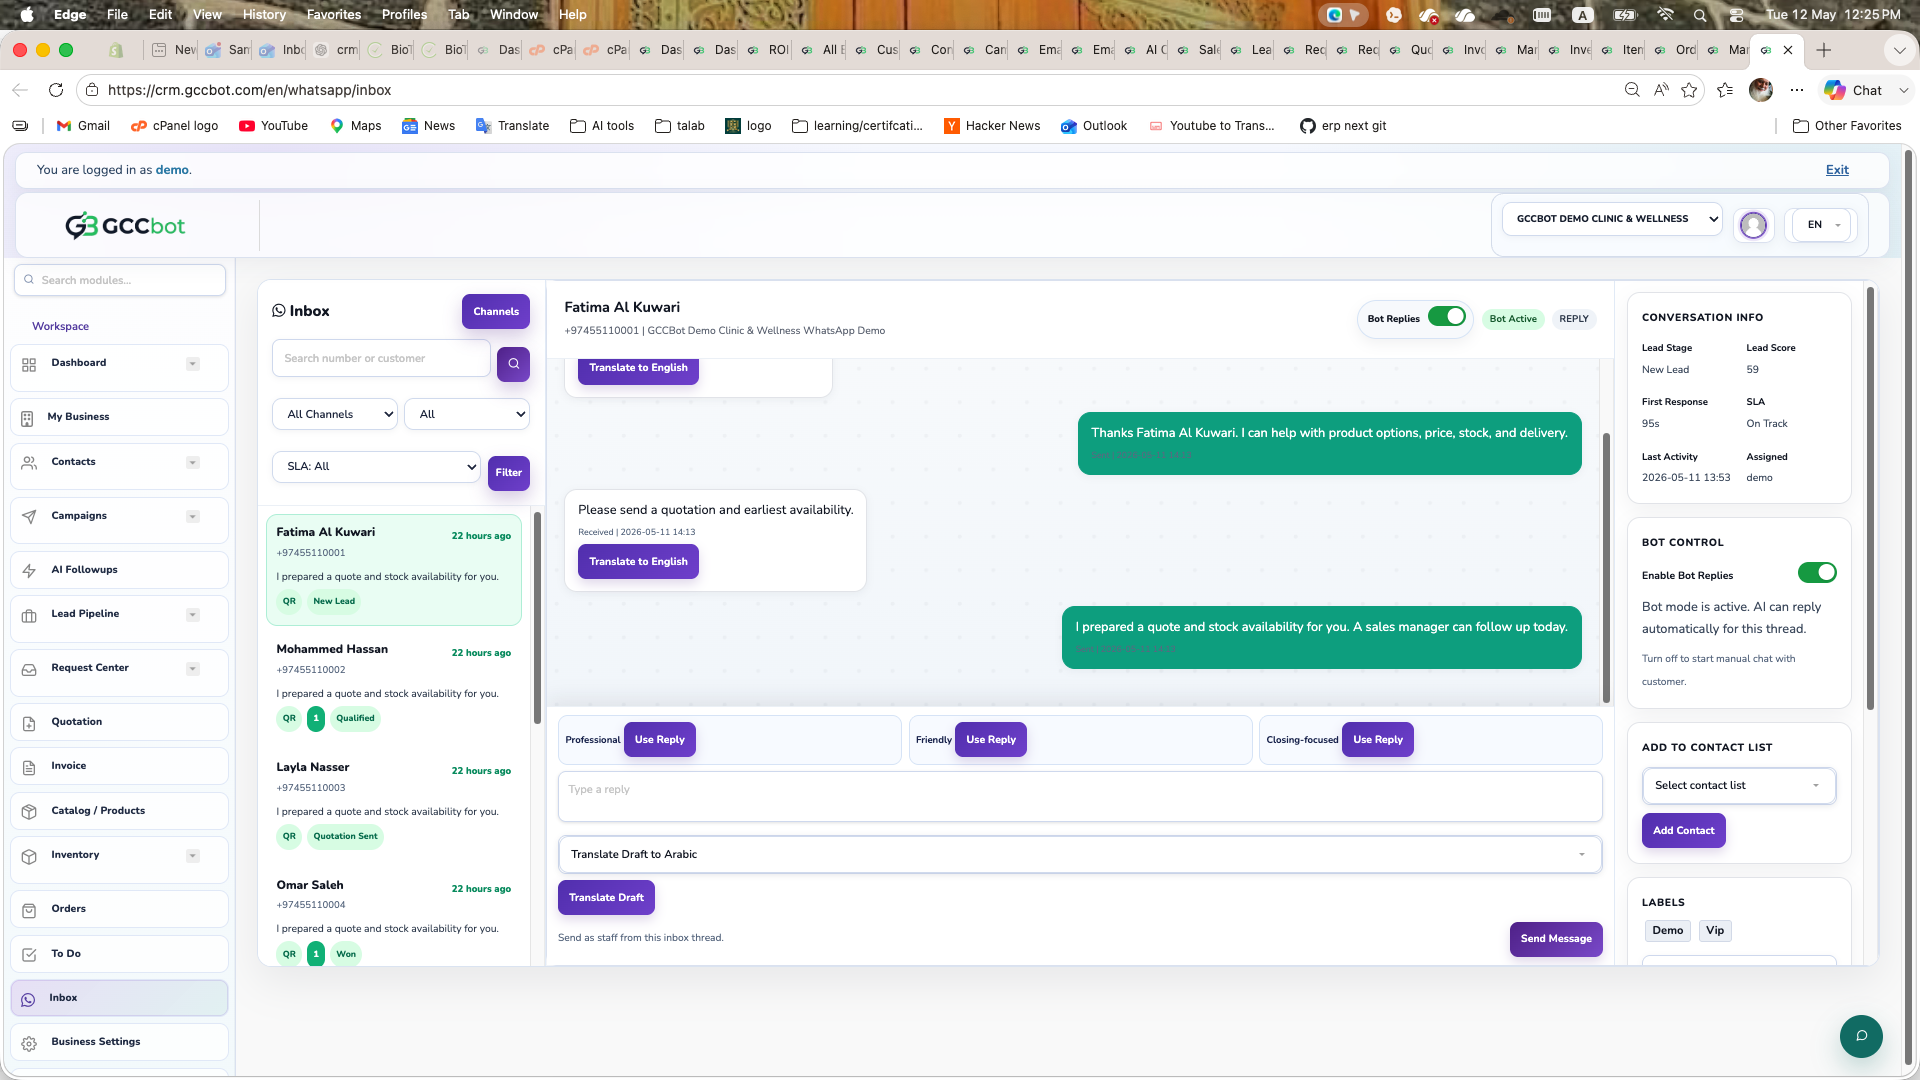The height and width of the screenshot is (1080, 1920).
Task: Open the Edge application menu
Action: (70, 14)
